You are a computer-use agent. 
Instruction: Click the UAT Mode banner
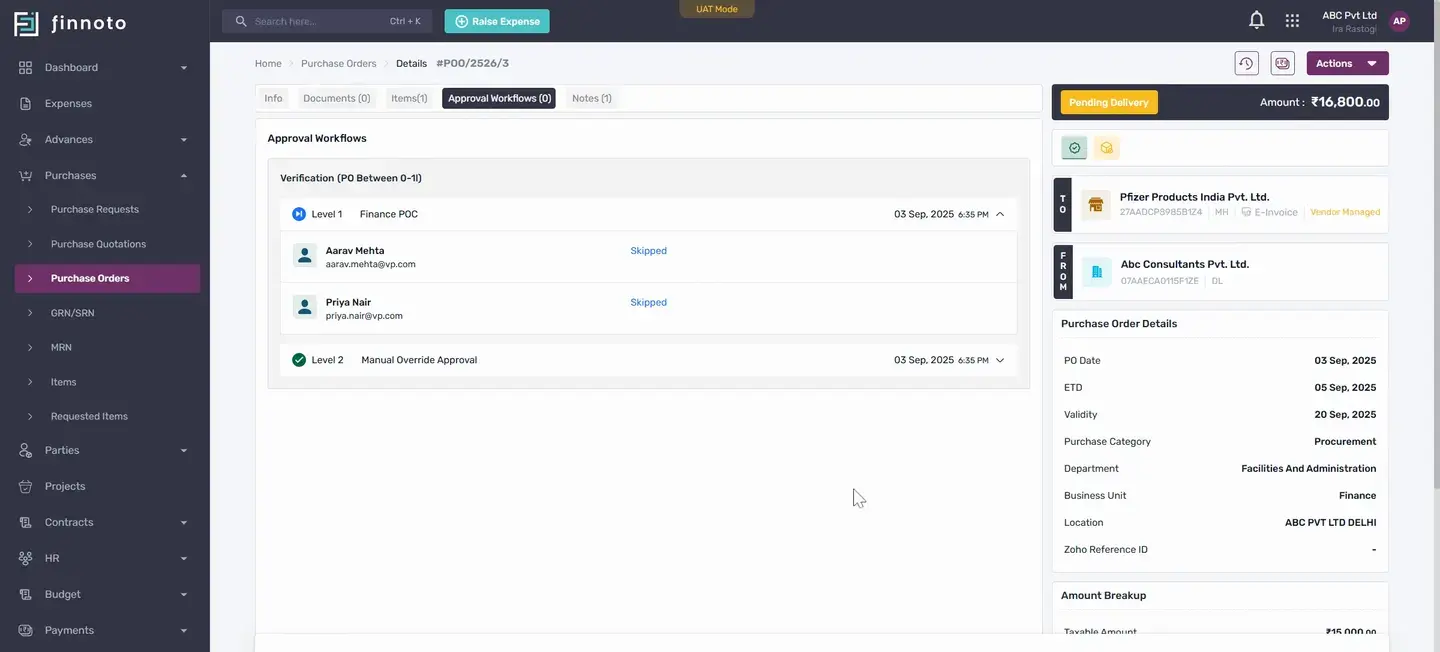(x=717, y=9)
